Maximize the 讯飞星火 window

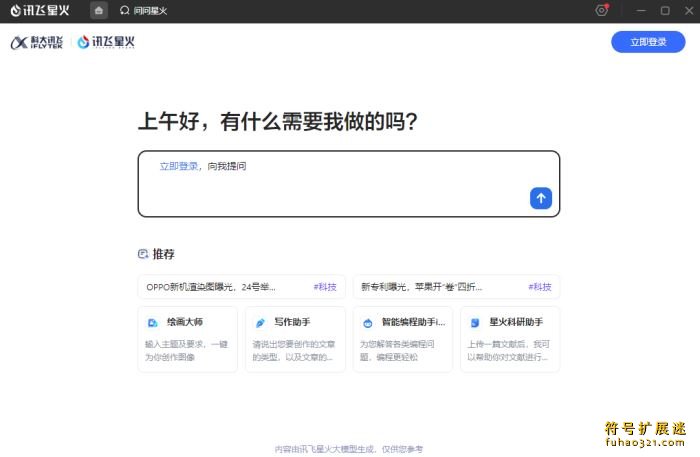coord(665,10)
